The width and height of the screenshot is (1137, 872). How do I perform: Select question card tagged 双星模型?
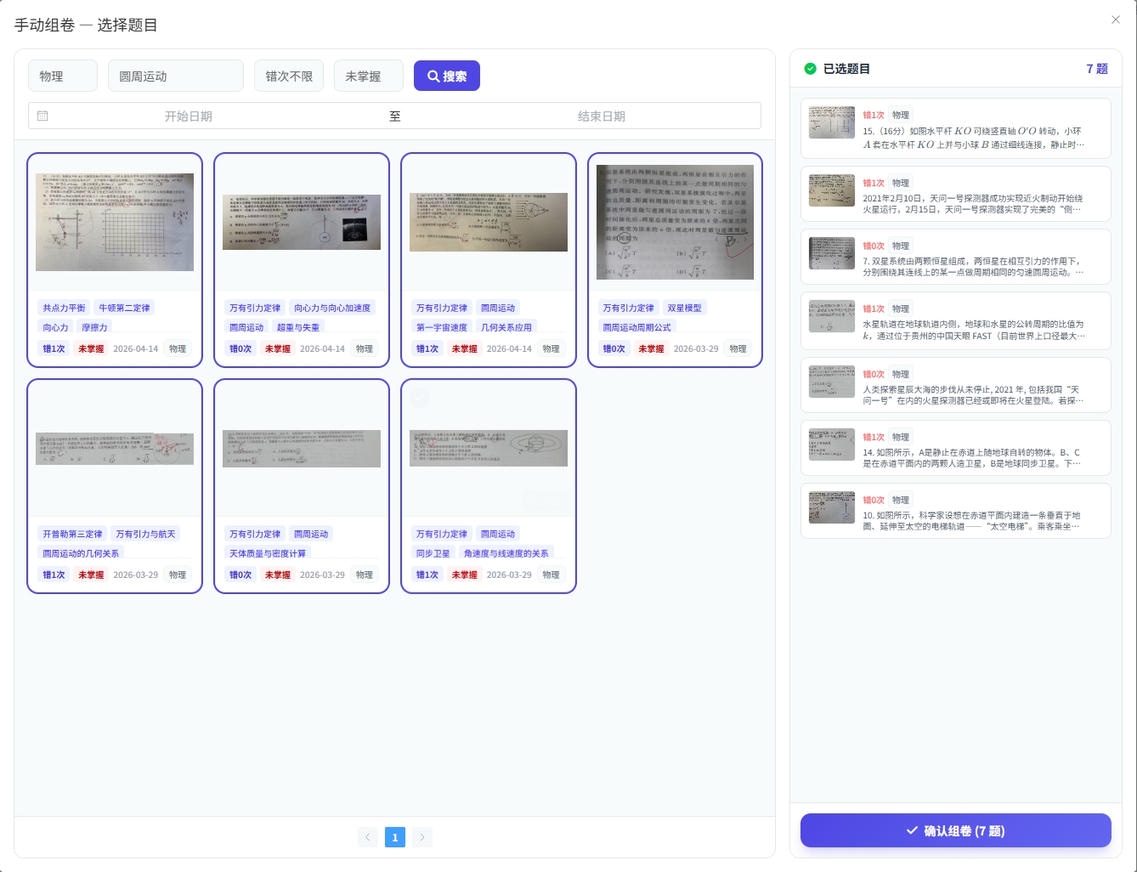click(675, 259)
